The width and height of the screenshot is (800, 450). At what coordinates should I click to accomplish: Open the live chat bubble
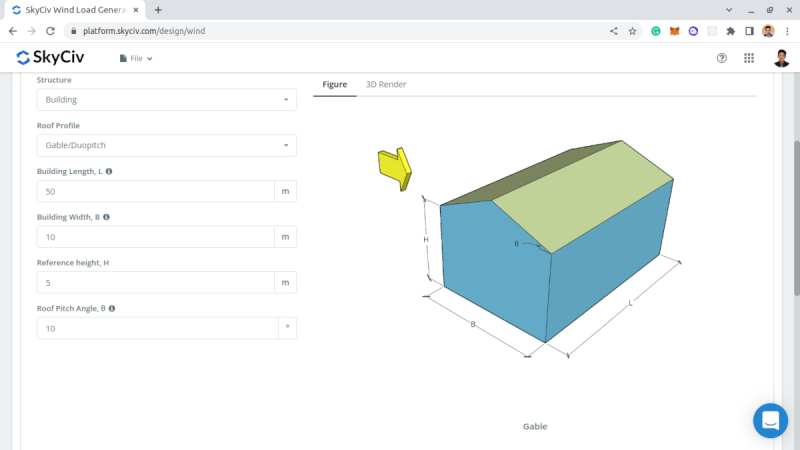(x=770, y=420)
